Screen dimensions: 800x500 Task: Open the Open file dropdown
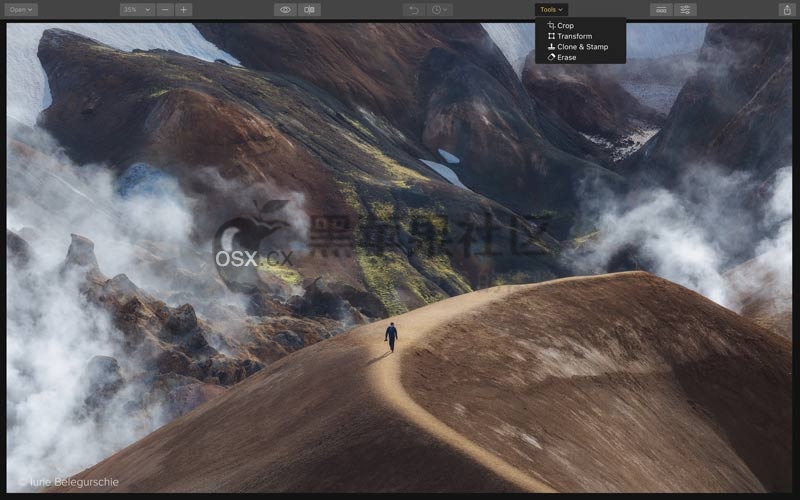(x=21, y=10)
